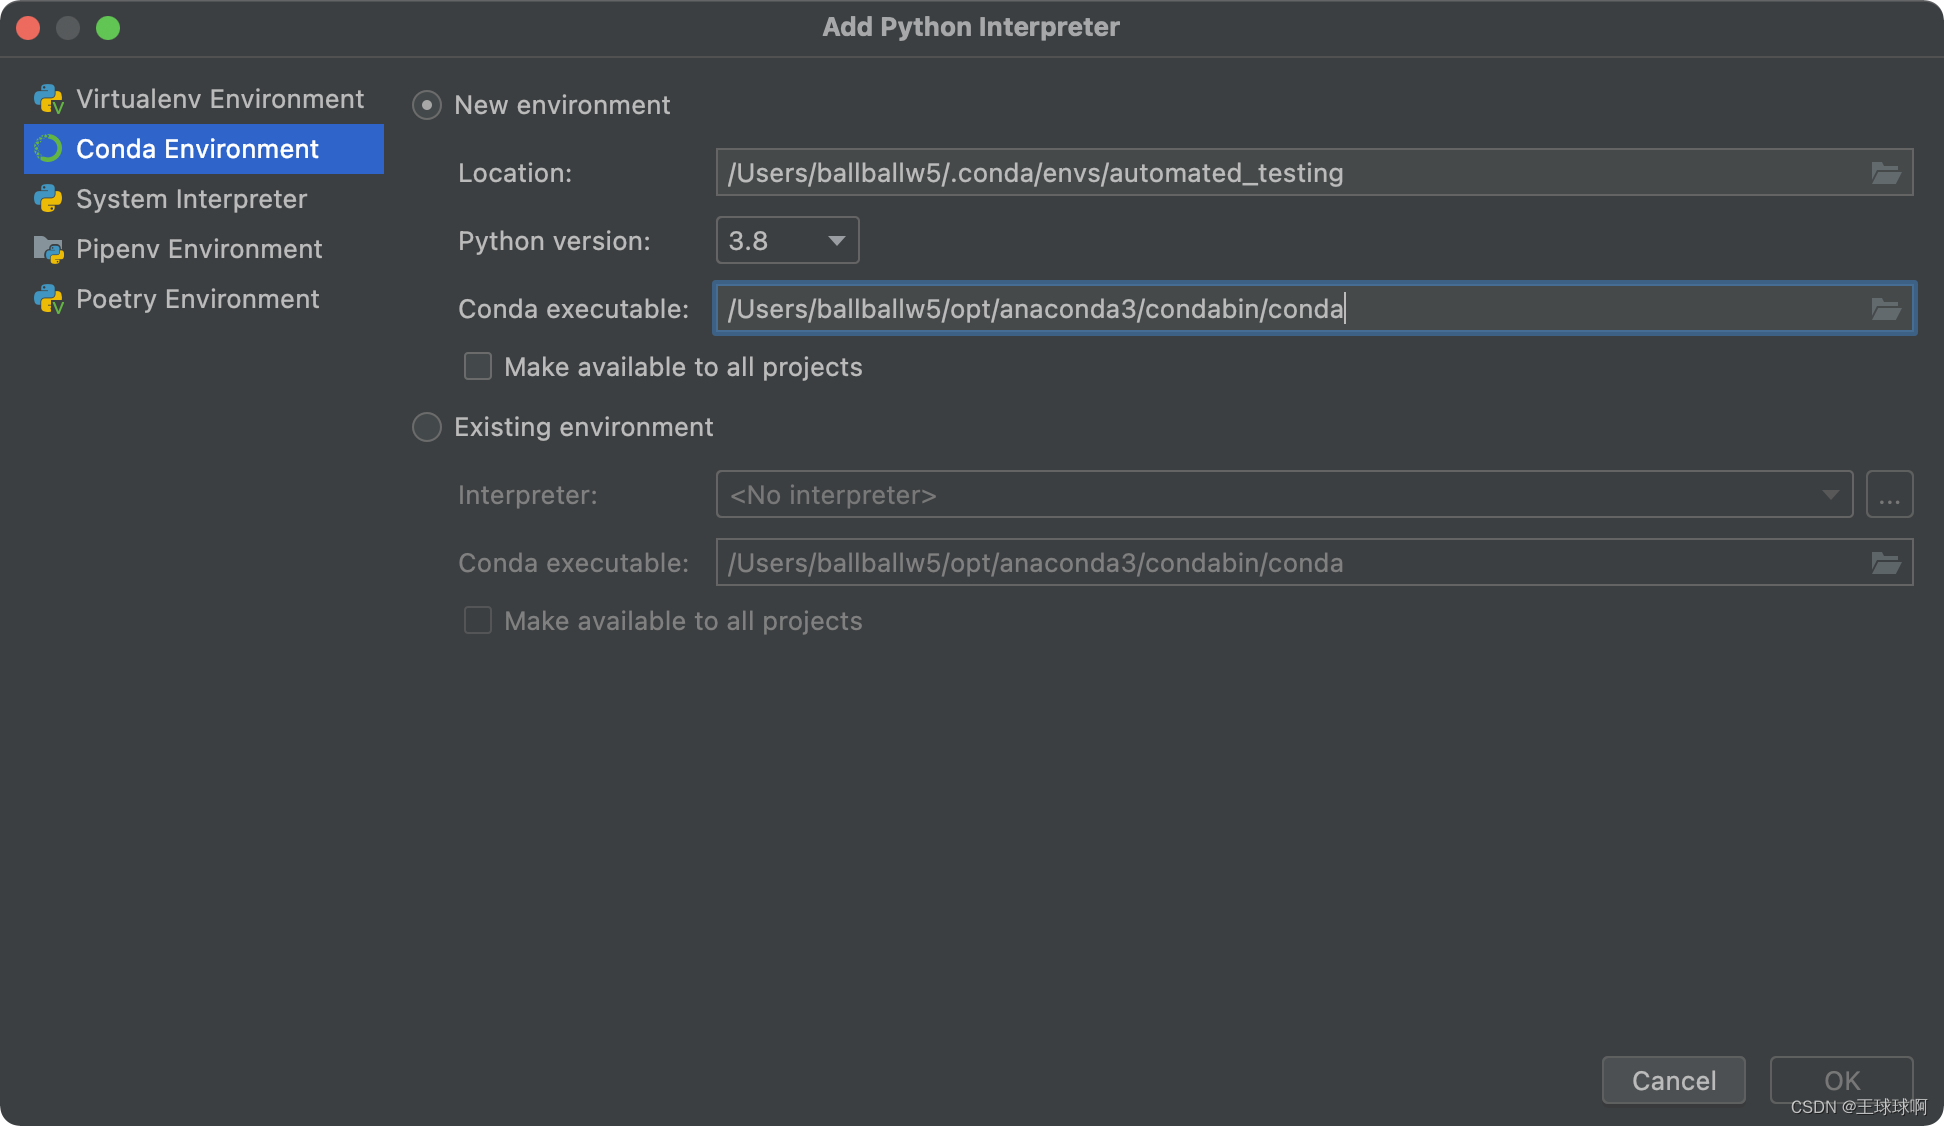The height and width of the screenshot is (1126, 1944).
Task: Click the ellipsis button next to Interpreter
Action: pyautogui.click(x=1889, y=495)
